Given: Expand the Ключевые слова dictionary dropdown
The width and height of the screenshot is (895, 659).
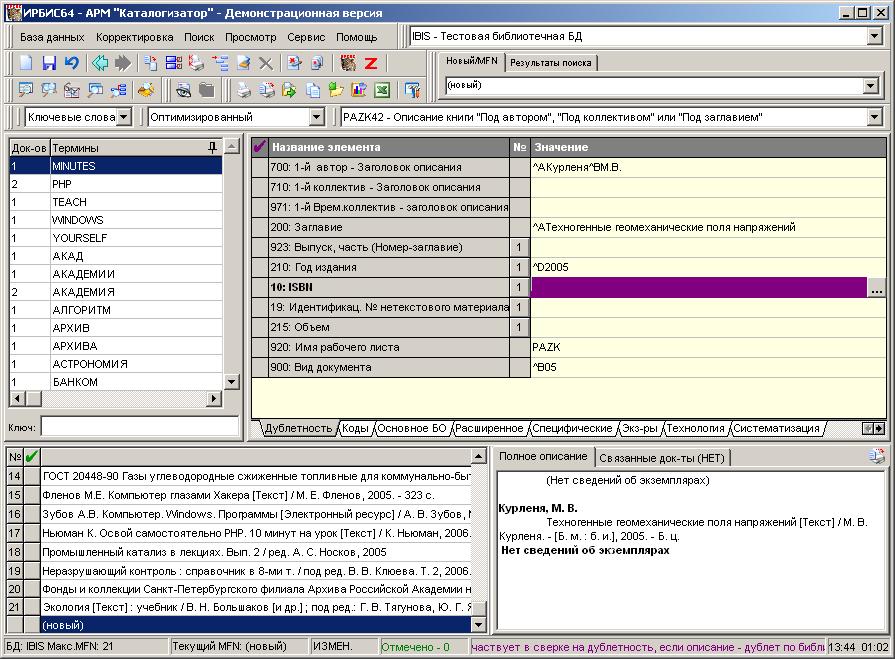Looking at the screenshot, I should coord(123,117).
